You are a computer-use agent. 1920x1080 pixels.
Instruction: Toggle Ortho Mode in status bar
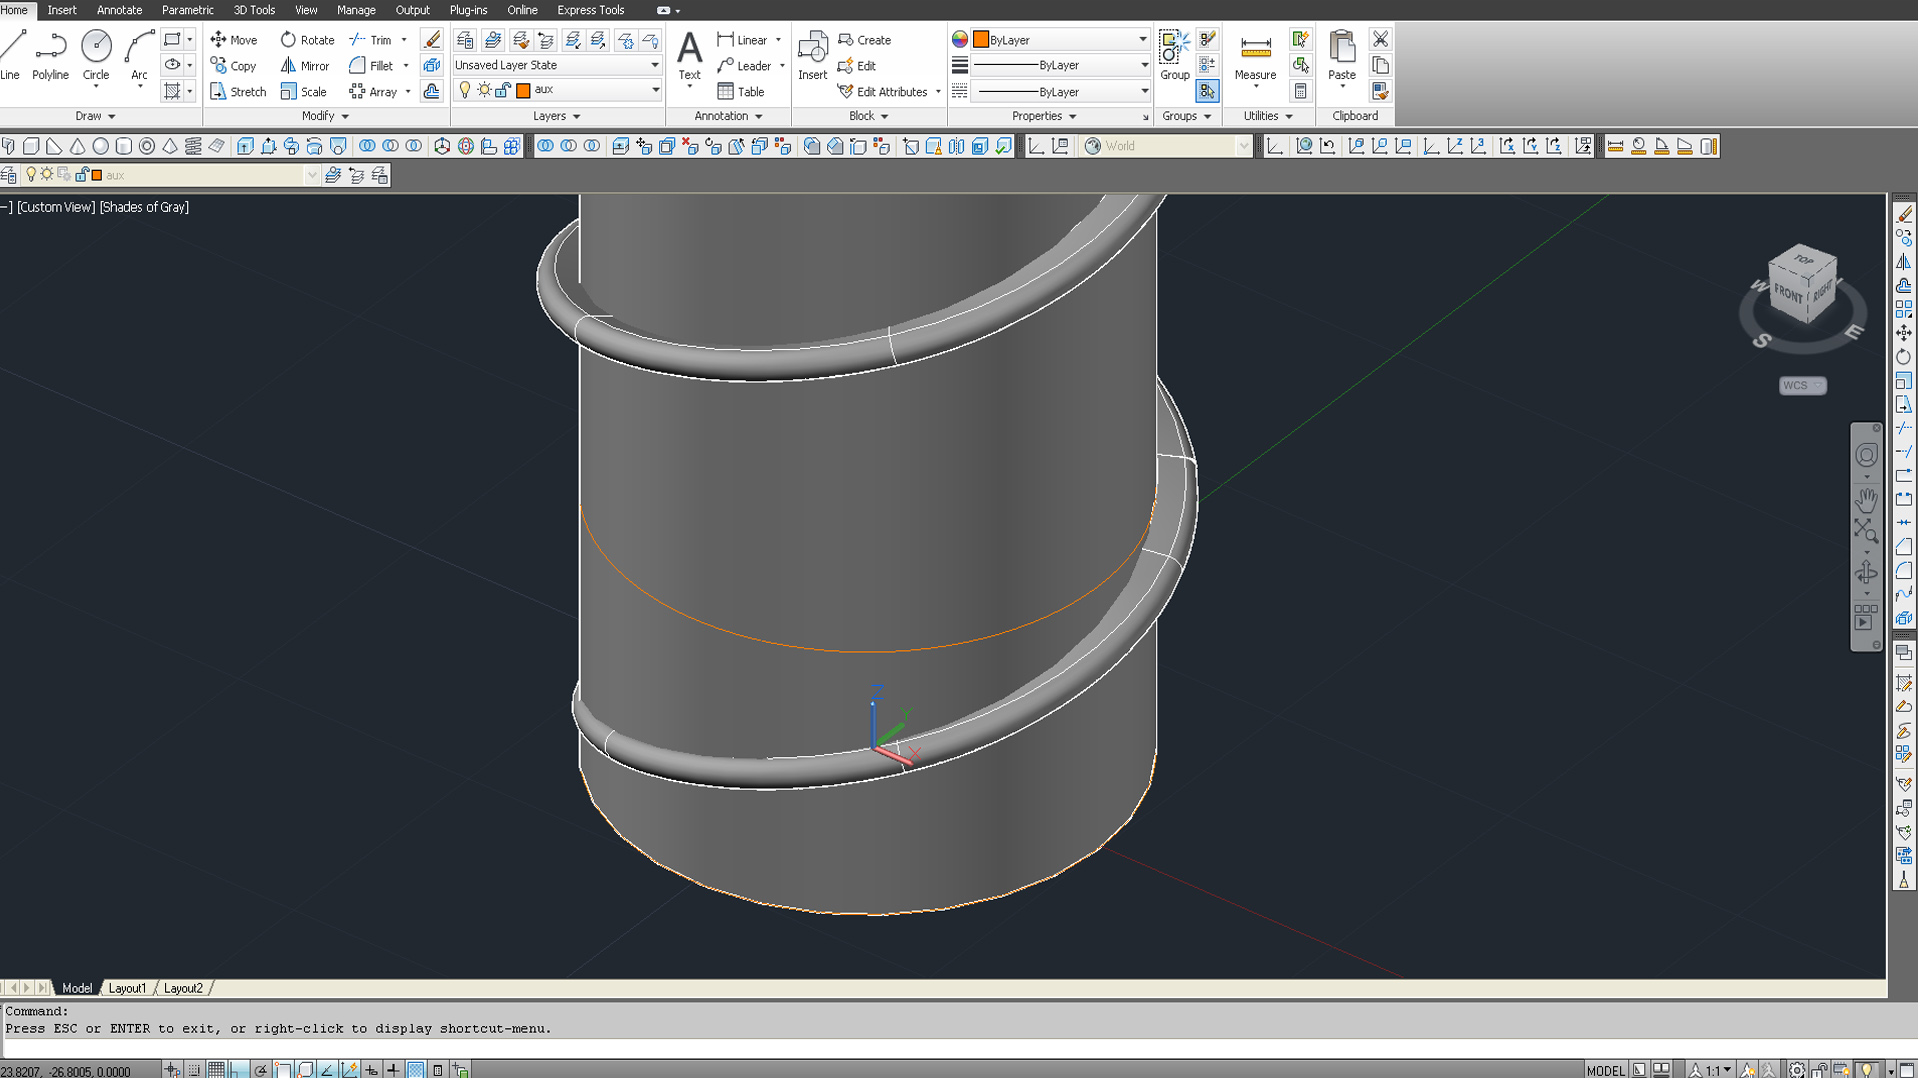[x=238, y=1071]
